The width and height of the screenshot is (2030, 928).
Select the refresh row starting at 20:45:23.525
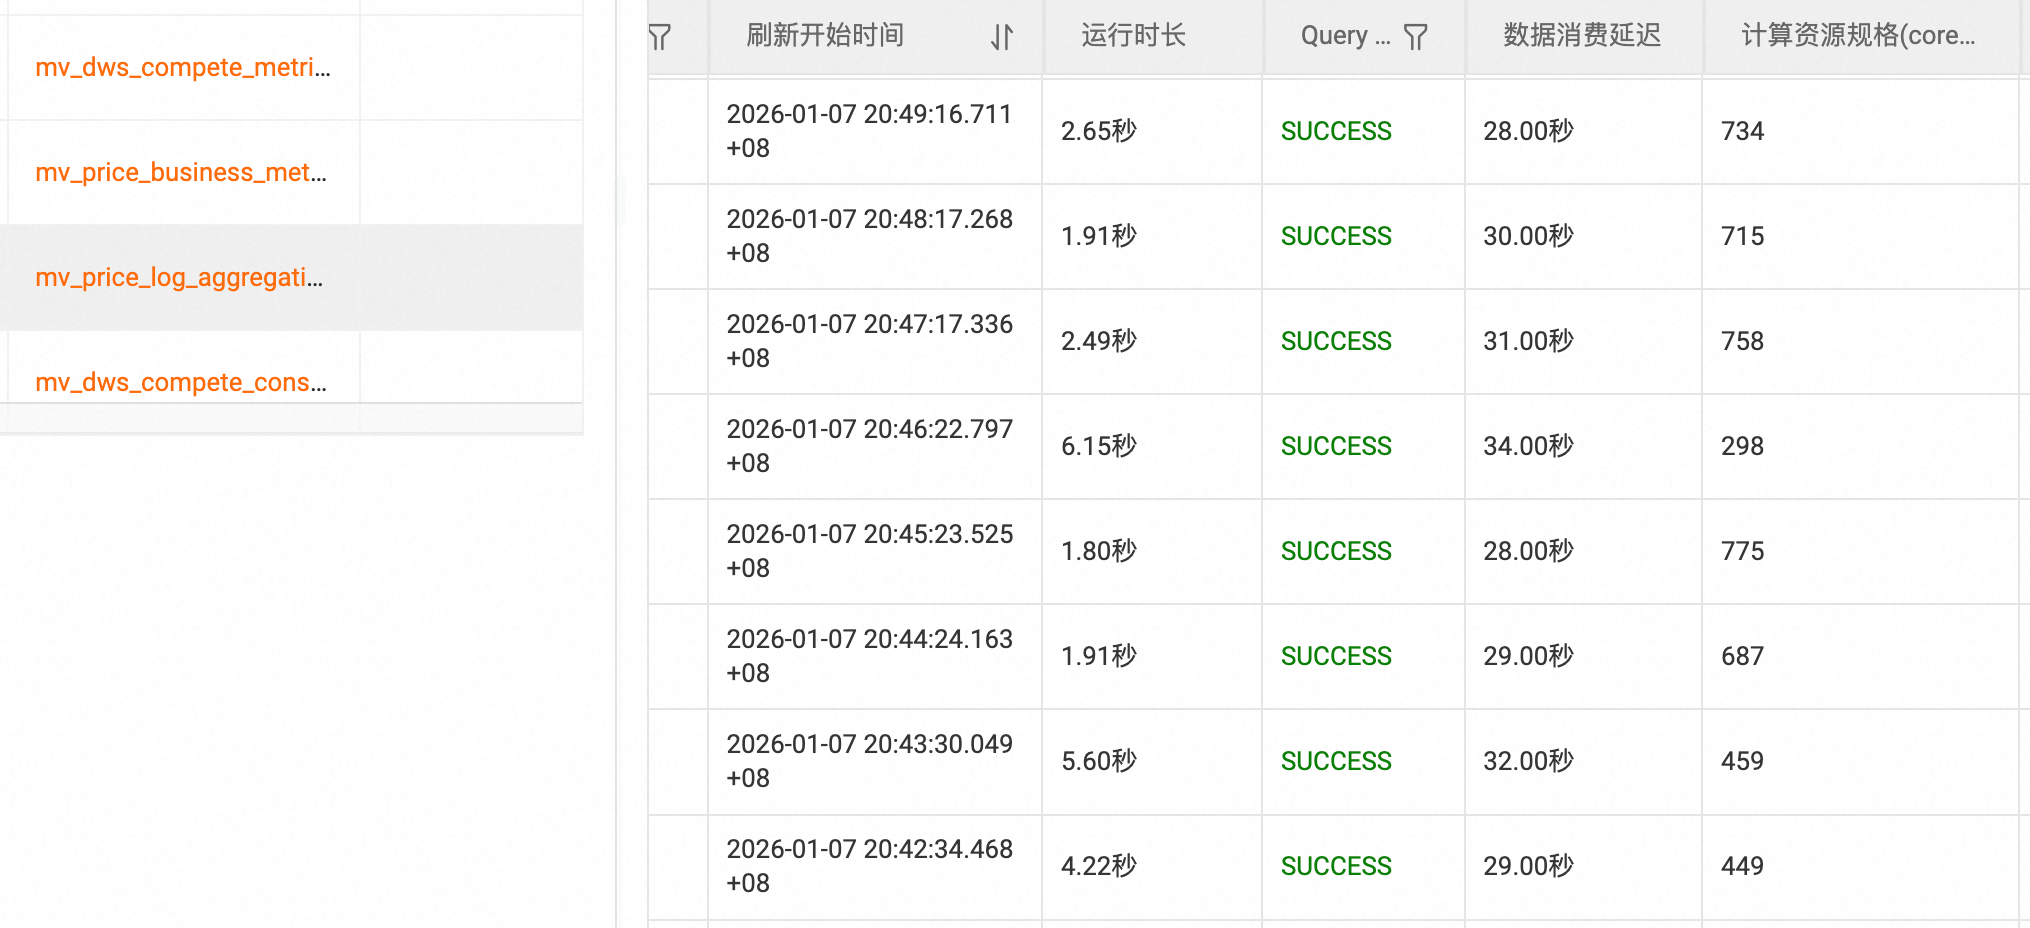click(870, 551)
